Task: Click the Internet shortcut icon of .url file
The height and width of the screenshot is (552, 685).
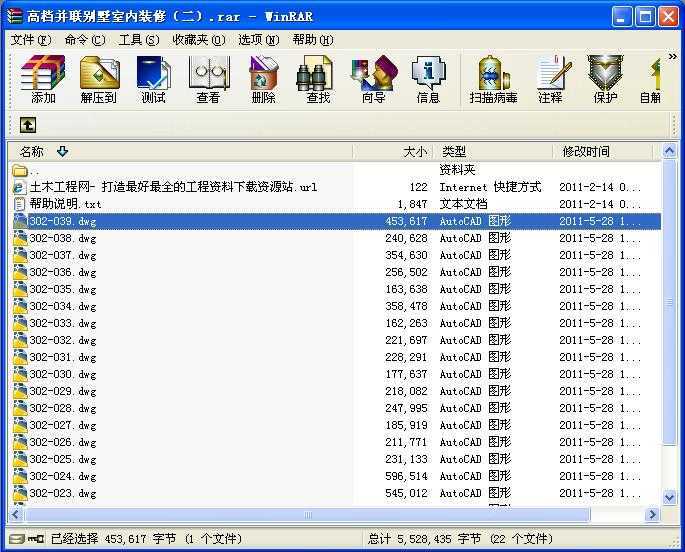Action: (19, 187)
